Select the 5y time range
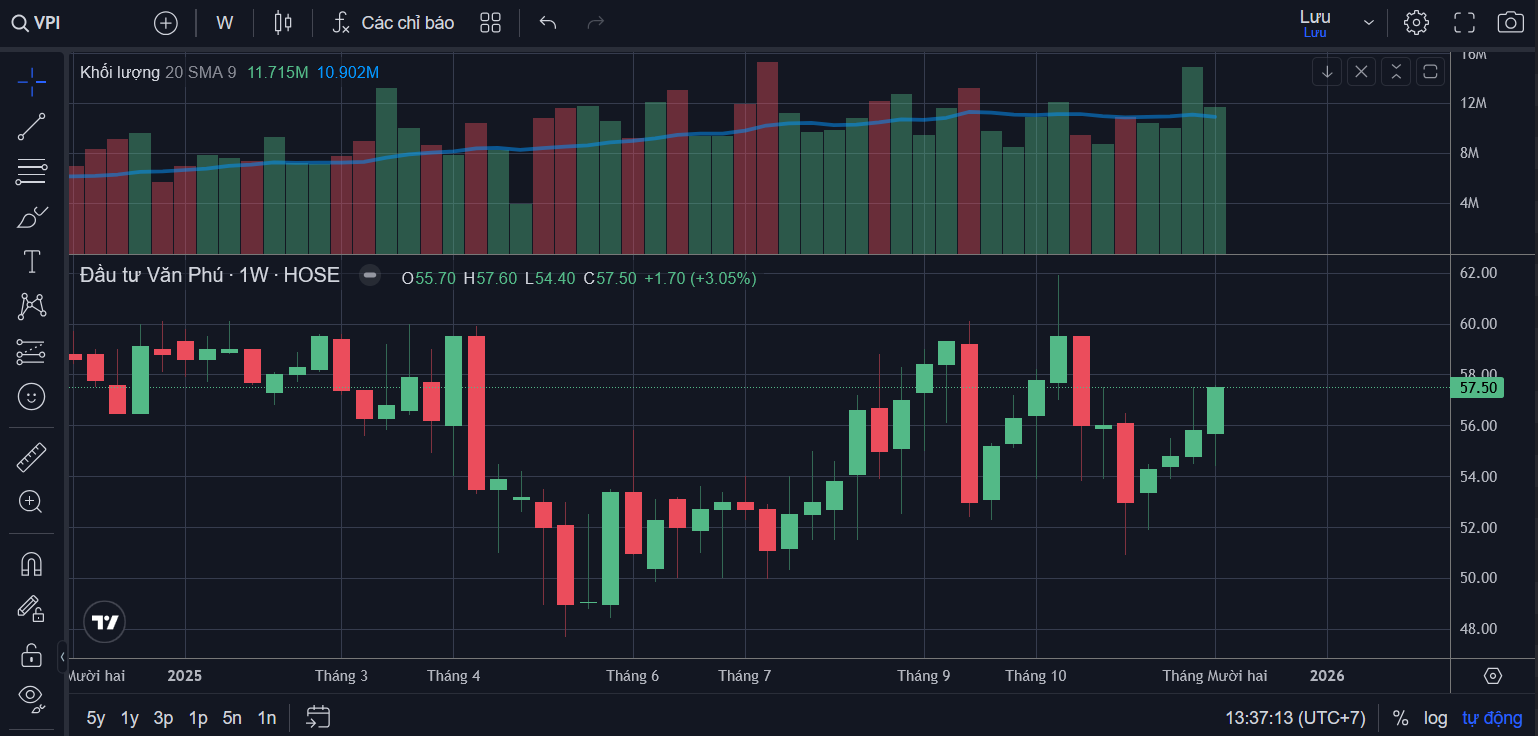The height and width of the screenshot is (736, 1538). coord(96,718)
